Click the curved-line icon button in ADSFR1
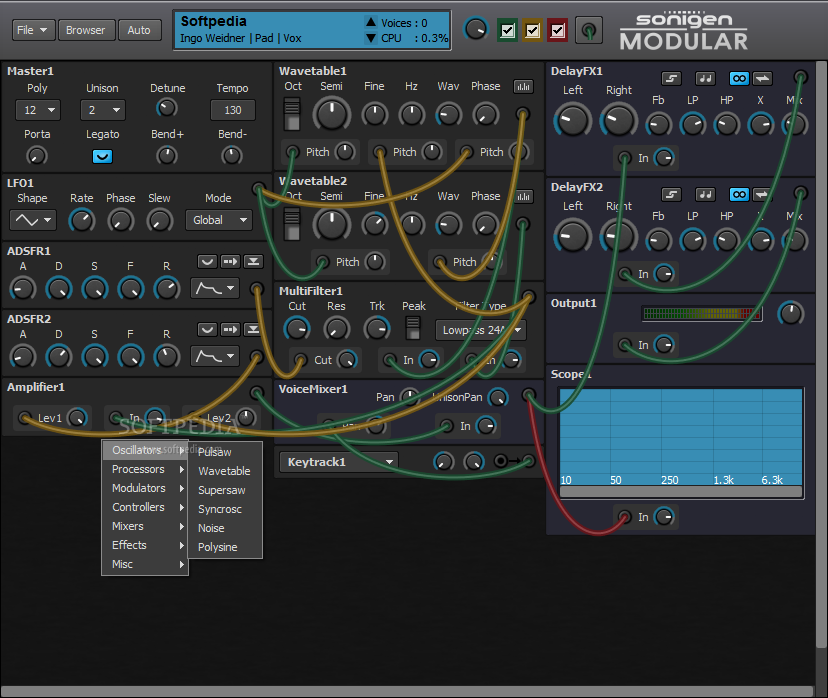This screenshot has width=828, height=698. (x=207, y=261)
